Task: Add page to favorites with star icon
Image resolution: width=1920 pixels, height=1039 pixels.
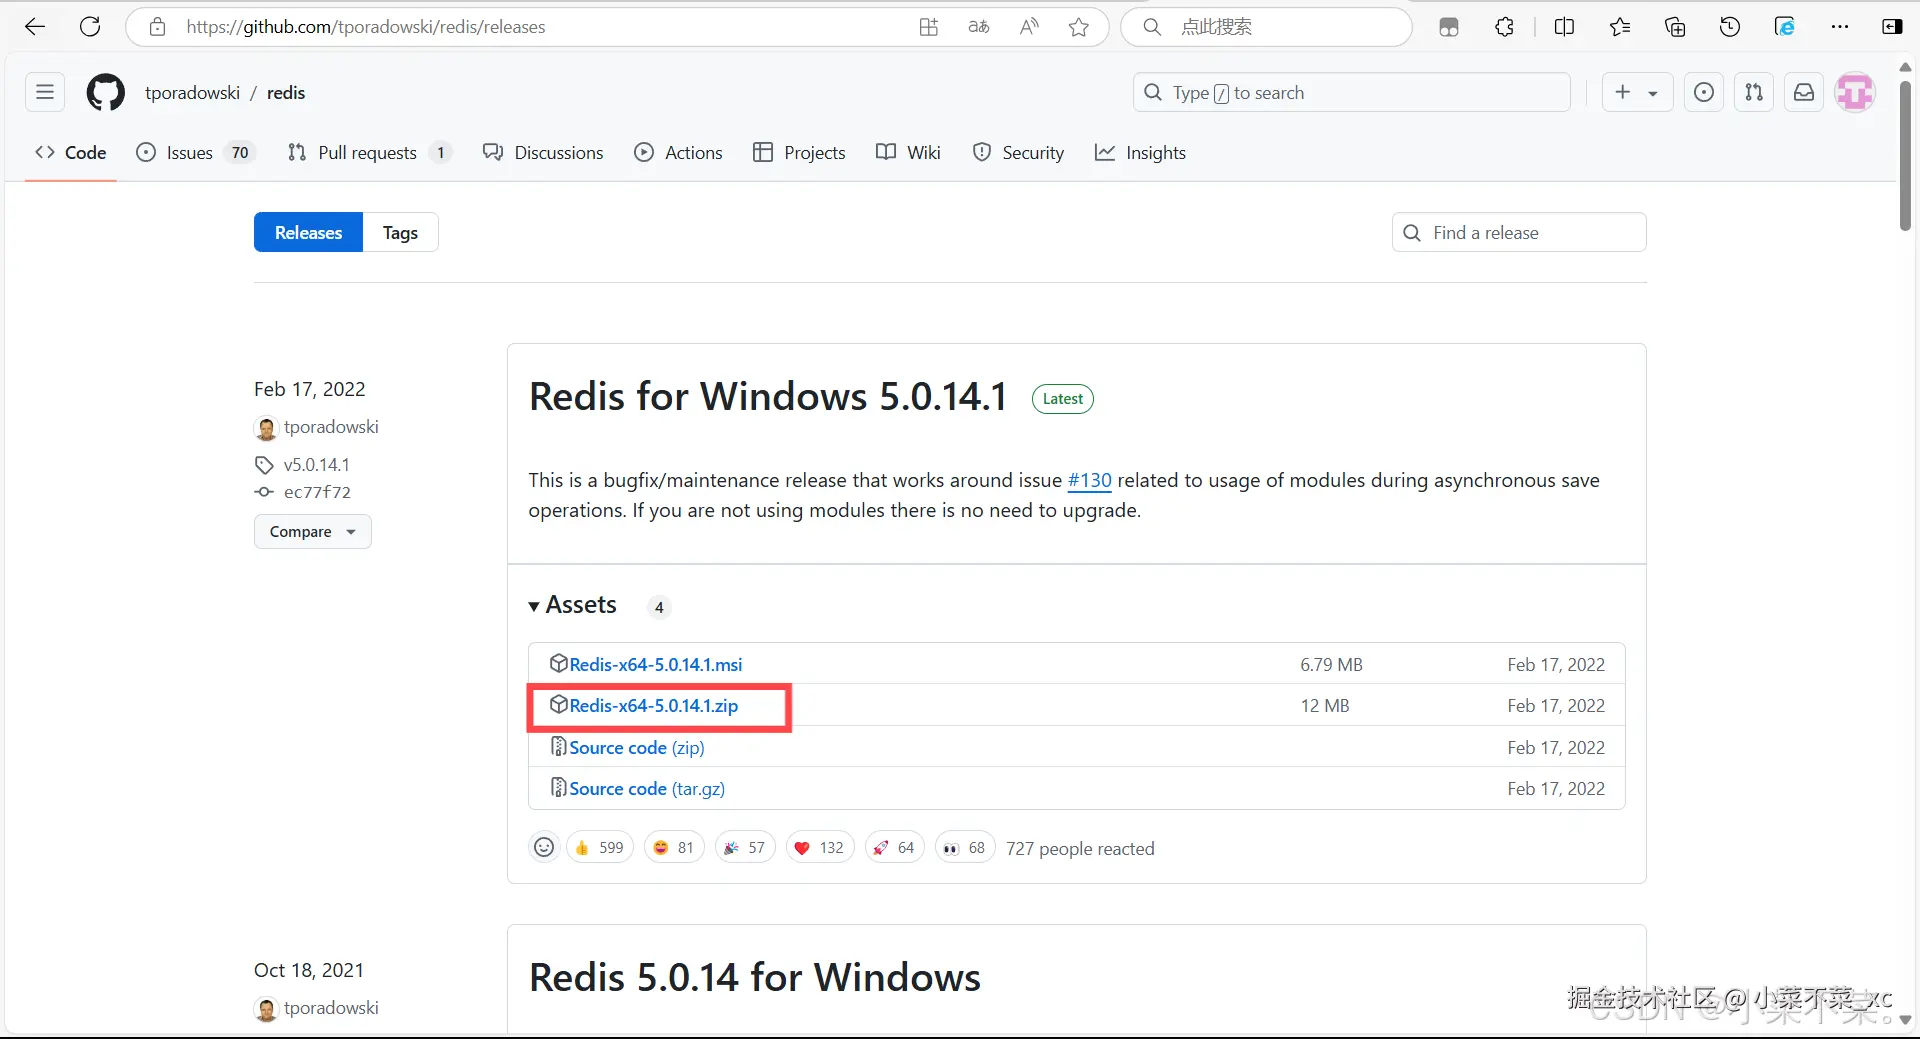Action: (1079, 27)
